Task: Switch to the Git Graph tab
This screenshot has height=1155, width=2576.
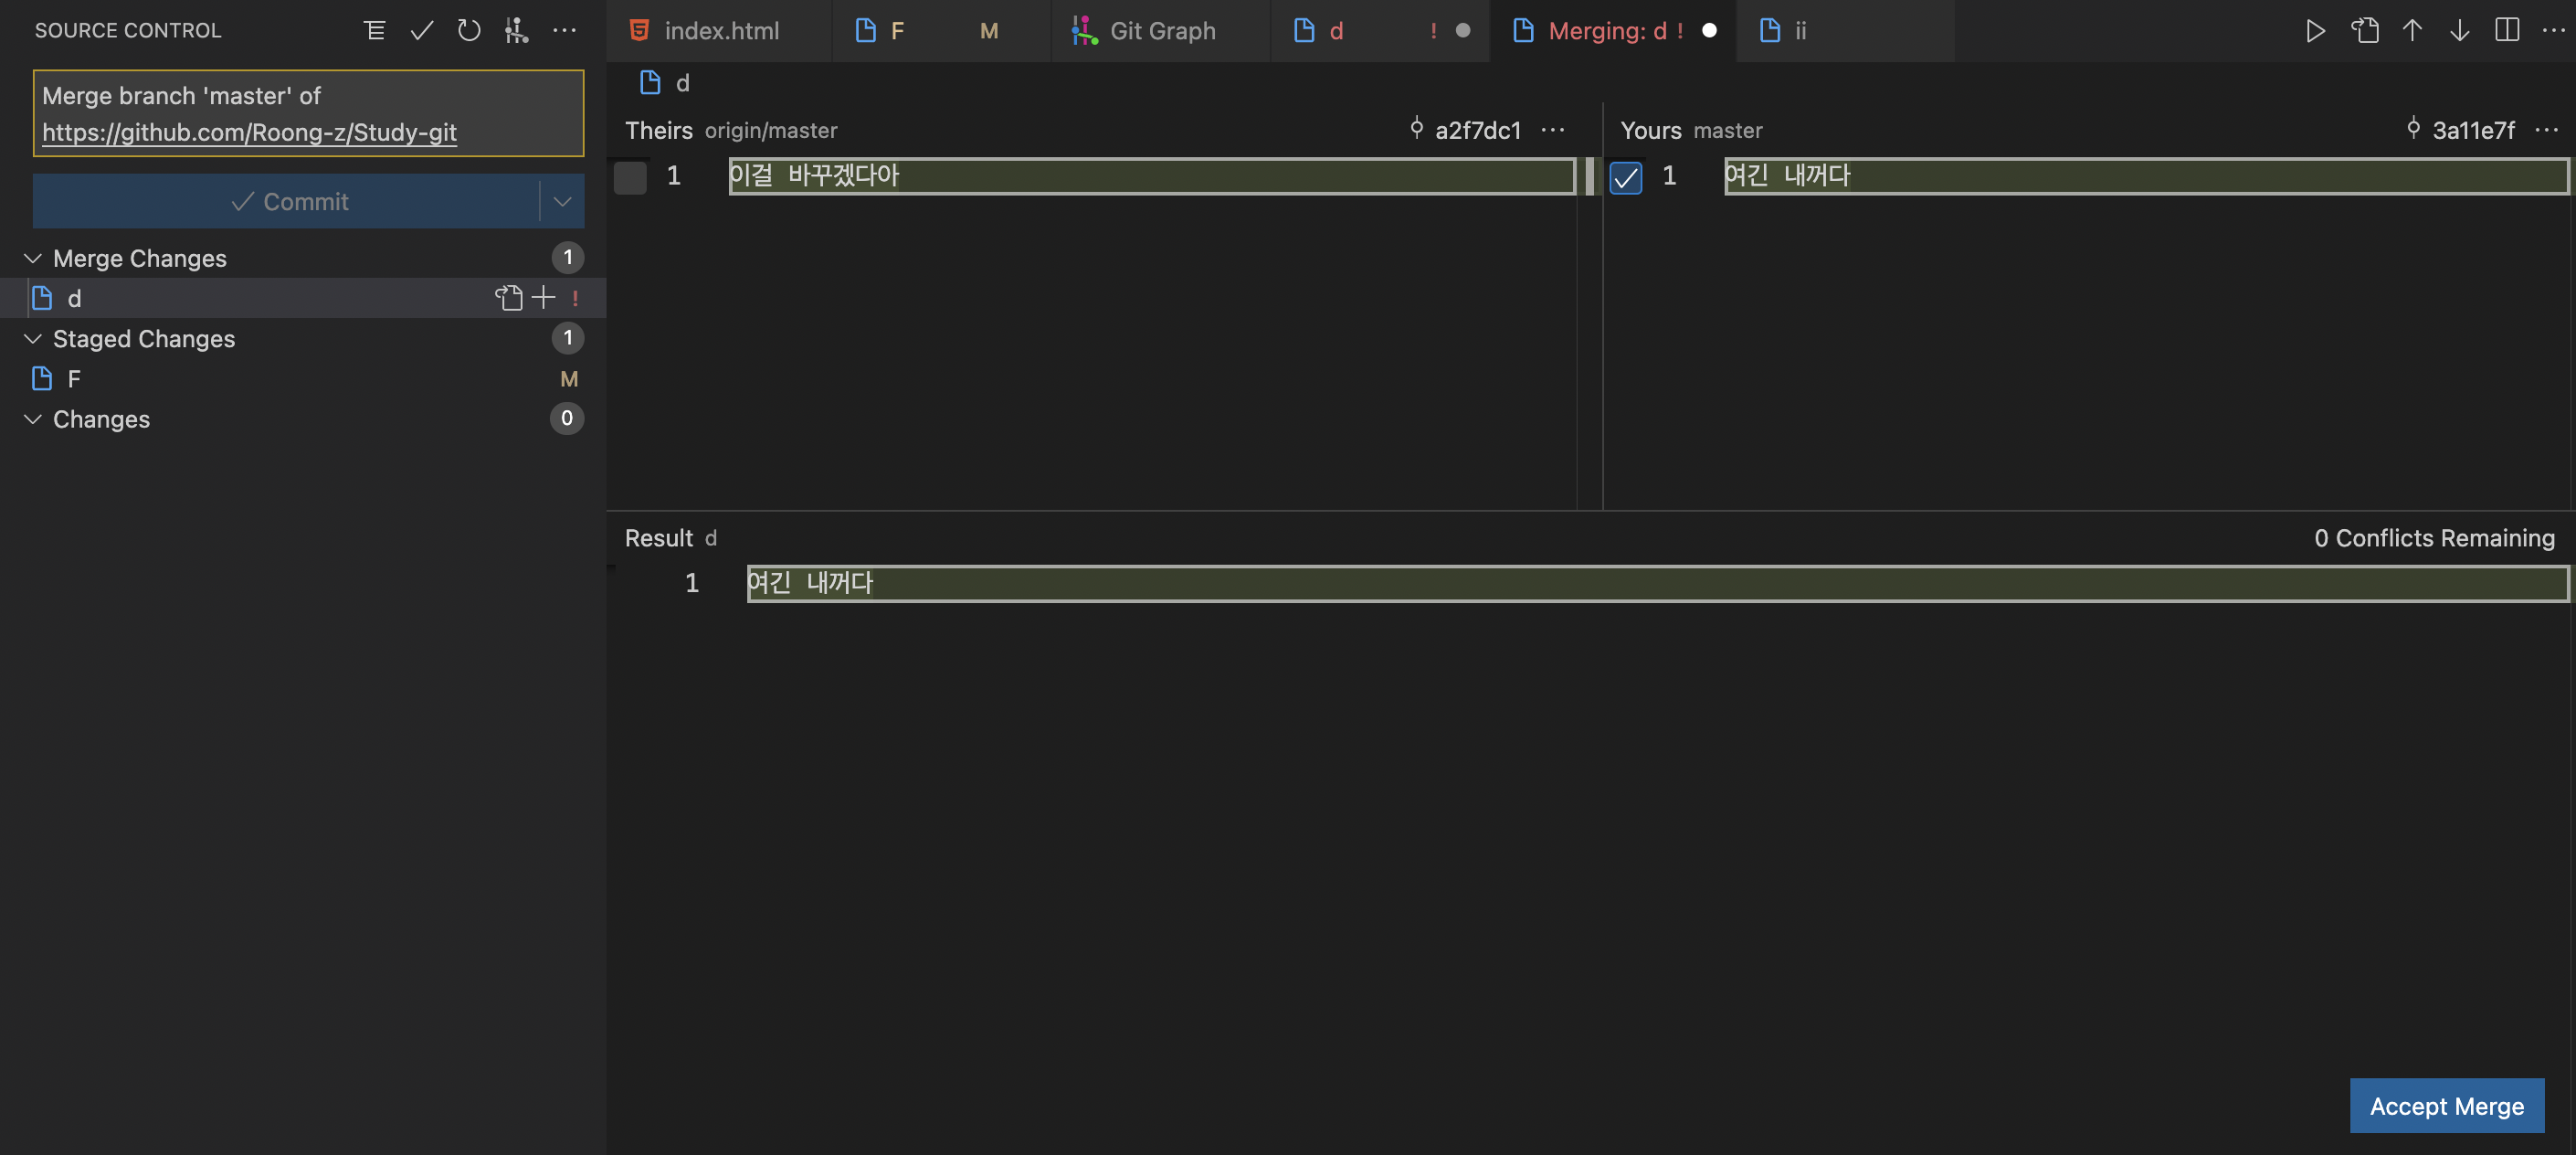Action: [1160, 30]
